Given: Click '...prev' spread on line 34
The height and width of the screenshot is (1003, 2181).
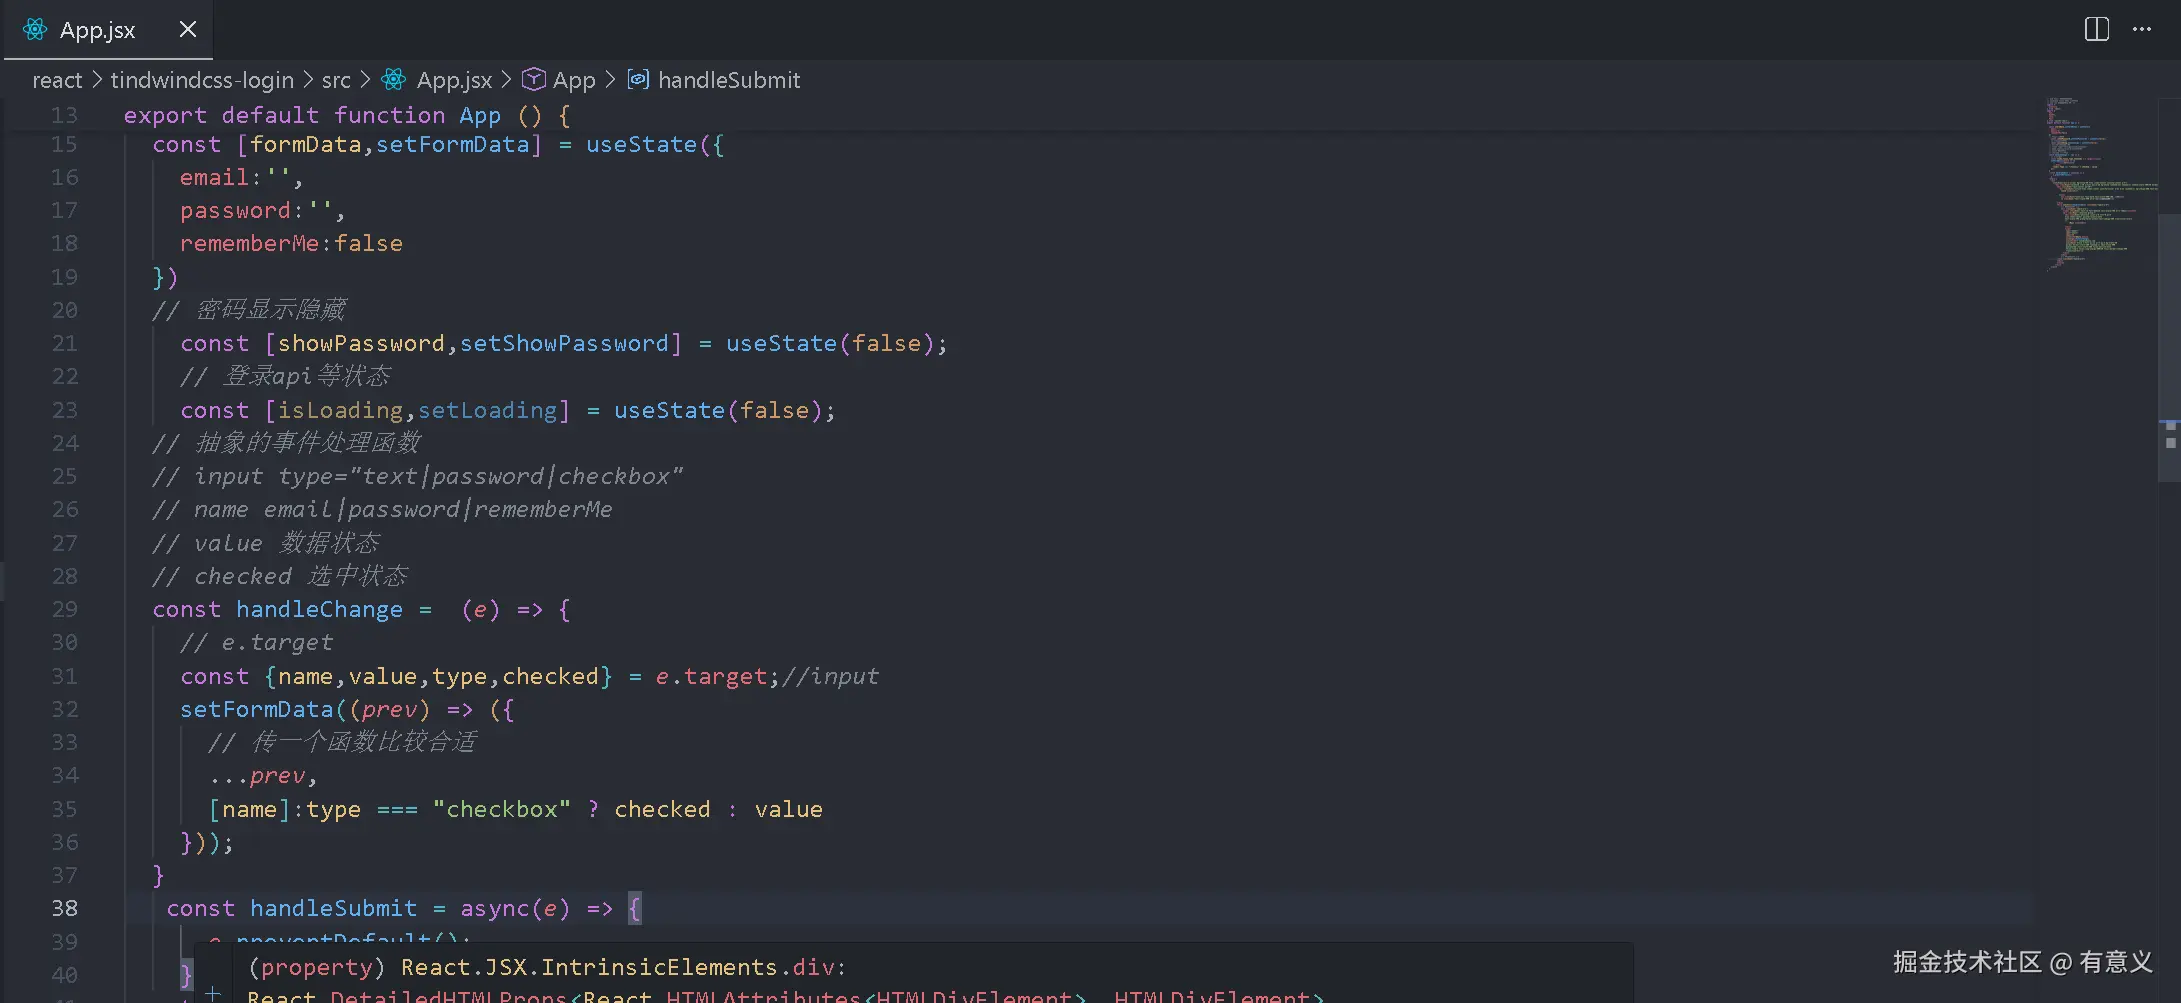Looking at the screenshot, I should click(x=256, y=776).
